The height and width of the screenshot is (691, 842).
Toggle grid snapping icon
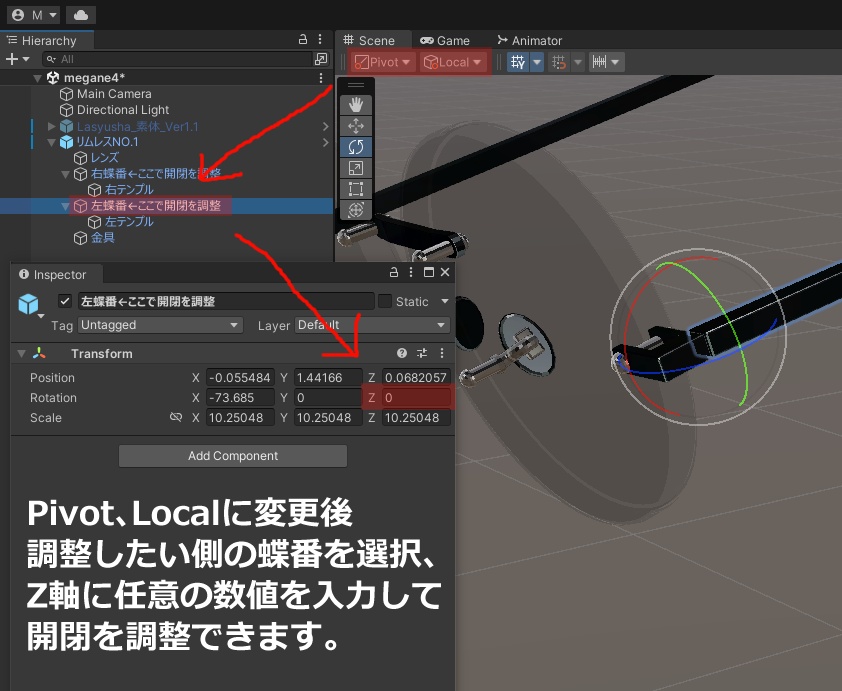[559, 62]
